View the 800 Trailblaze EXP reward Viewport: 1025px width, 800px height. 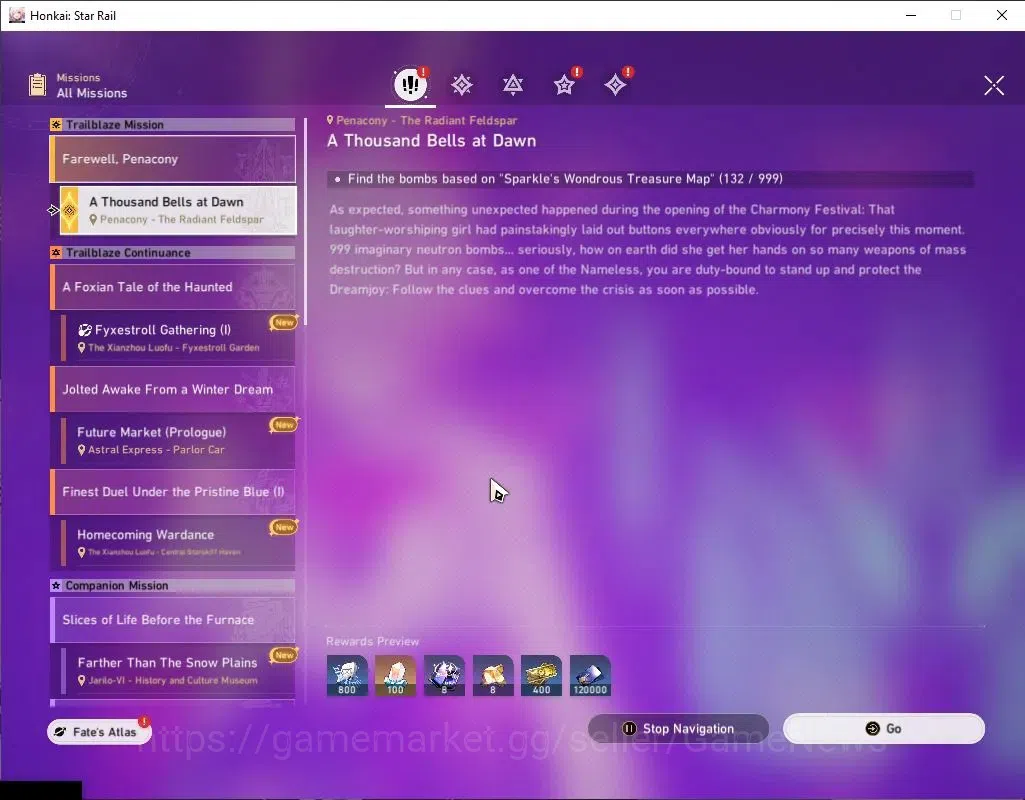pos(347,675)
